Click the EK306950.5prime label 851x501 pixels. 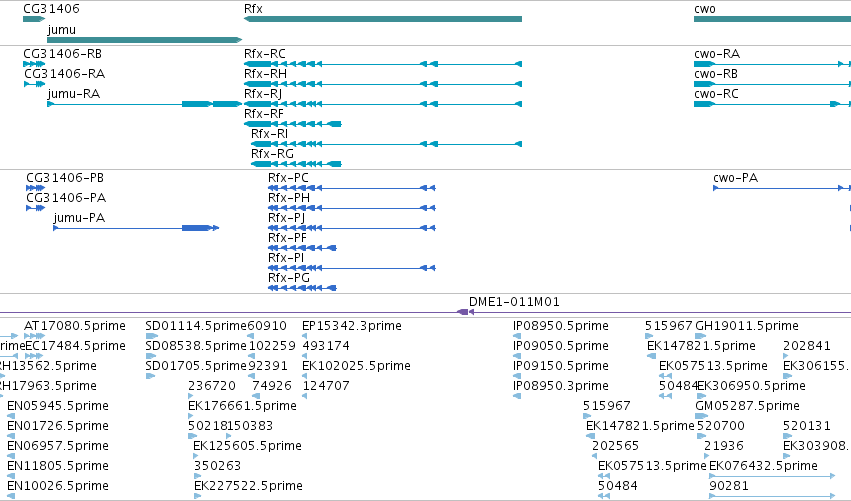coord(752,386)
